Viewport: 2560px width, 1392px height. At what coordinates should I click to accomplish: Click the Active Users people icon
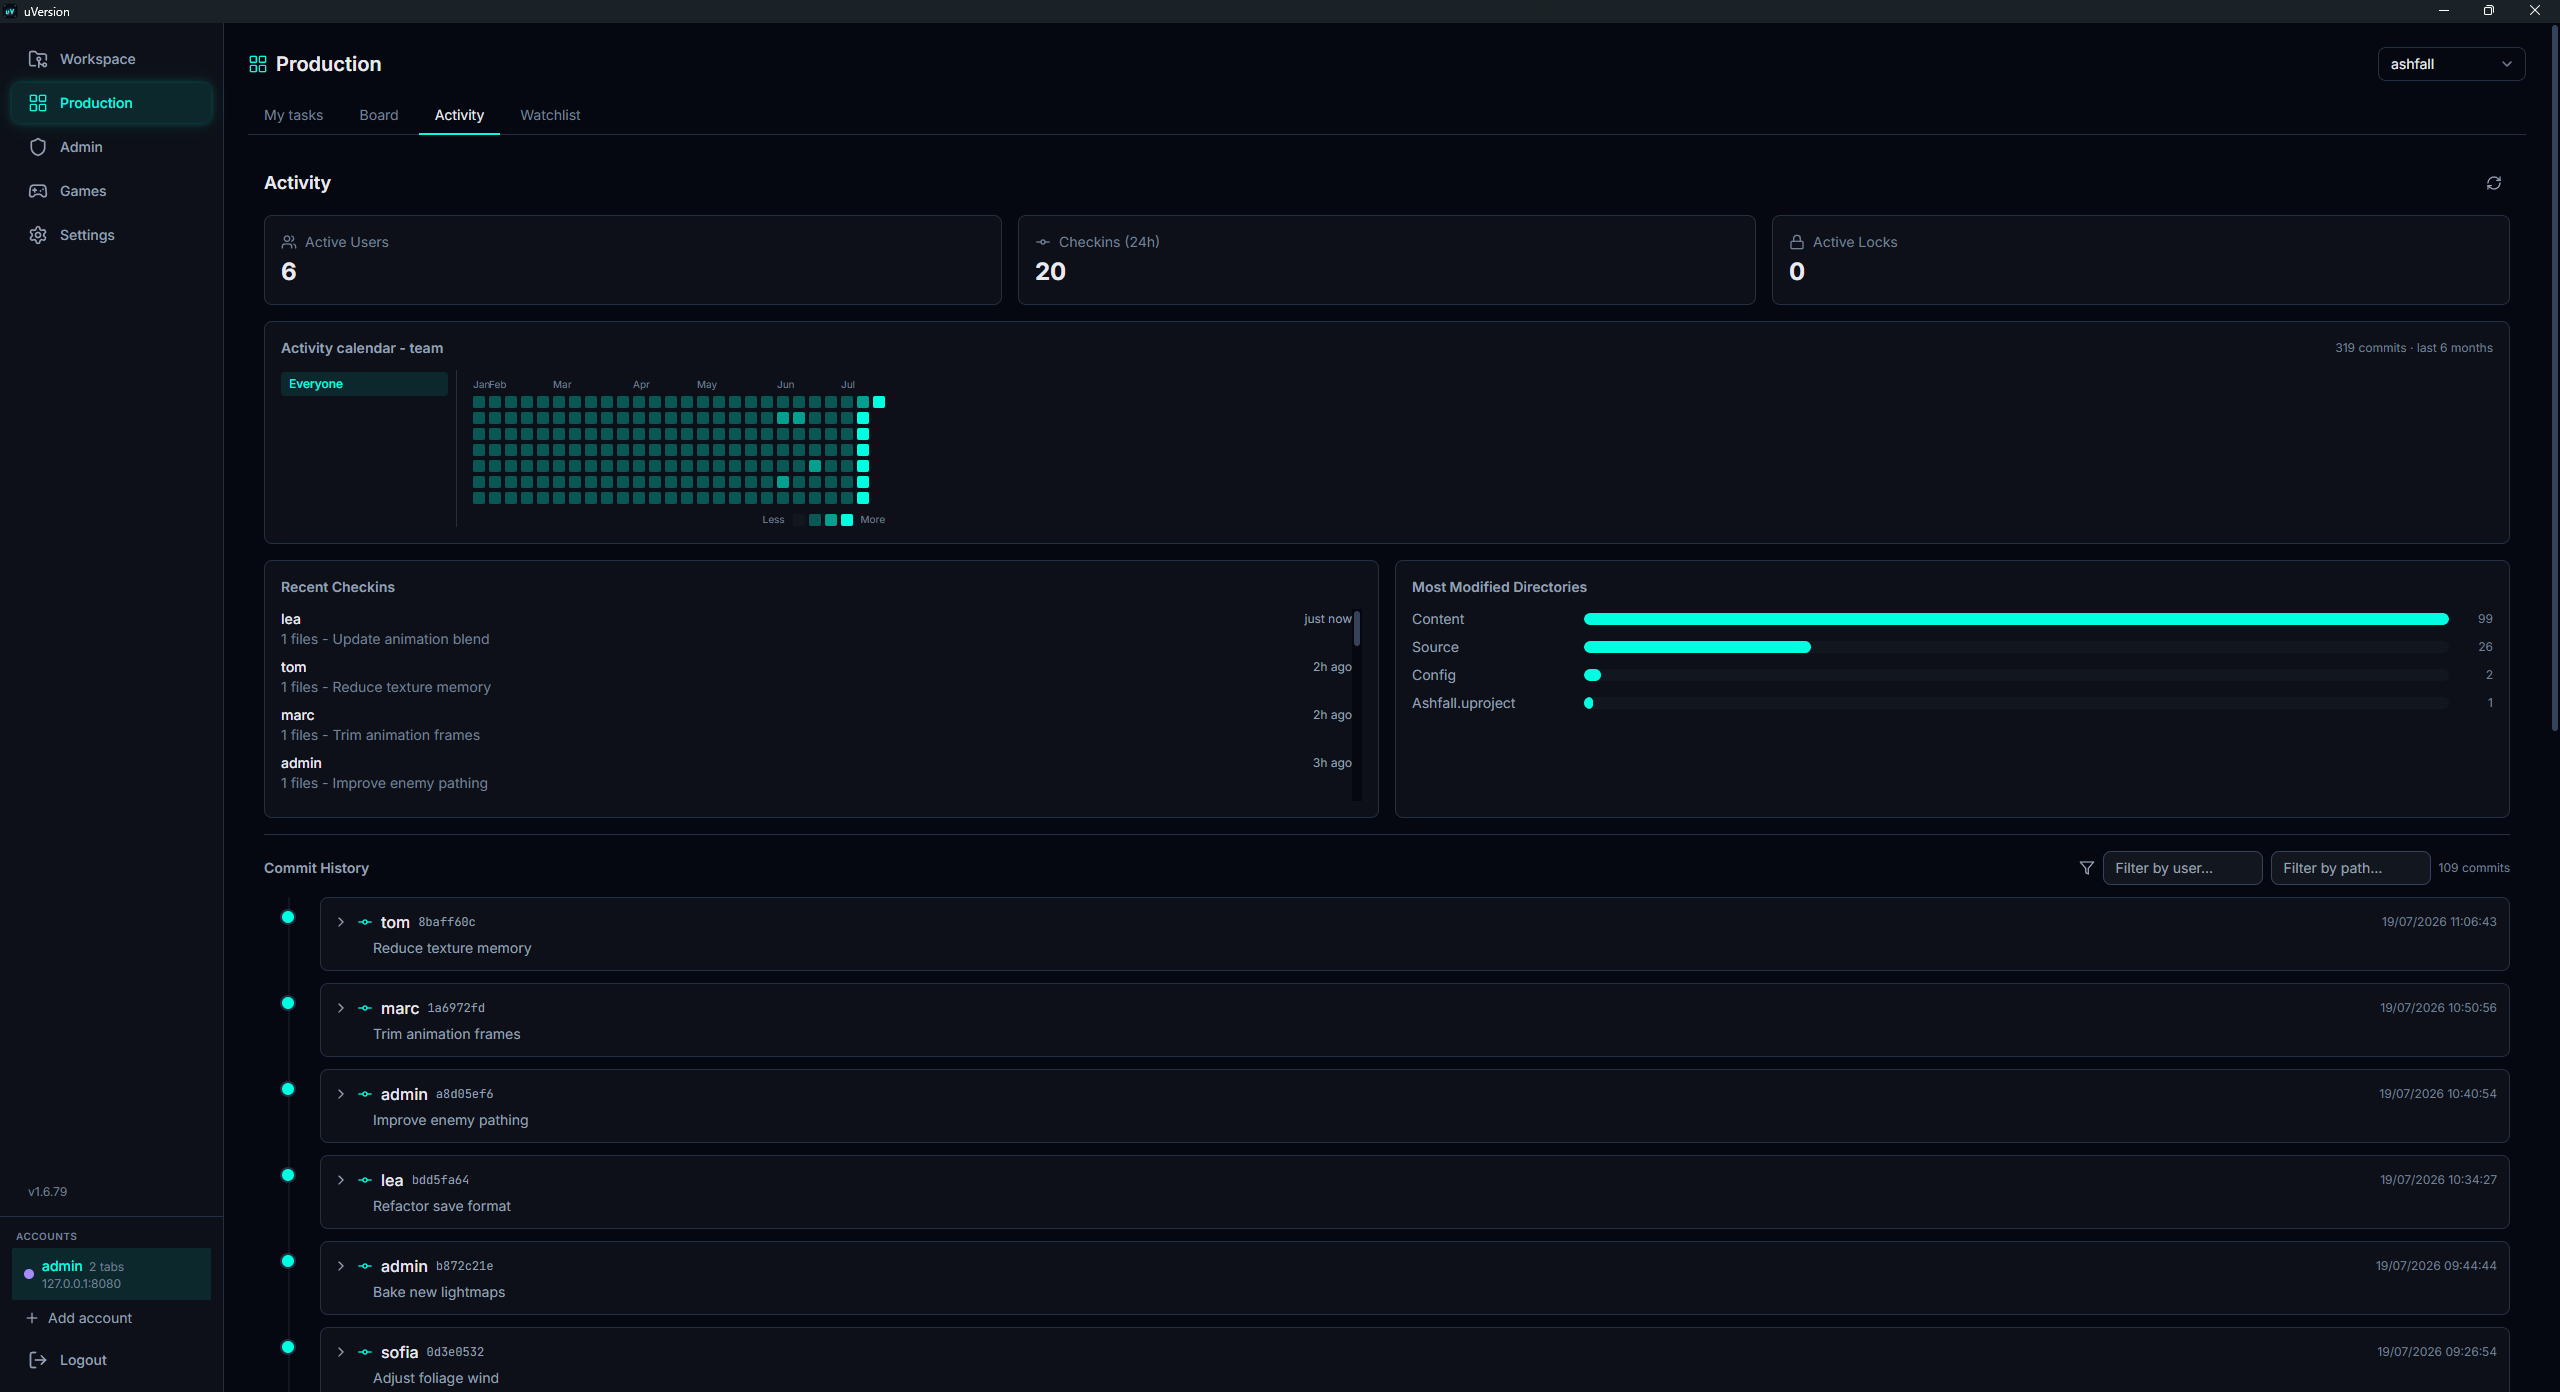point(289,242)
